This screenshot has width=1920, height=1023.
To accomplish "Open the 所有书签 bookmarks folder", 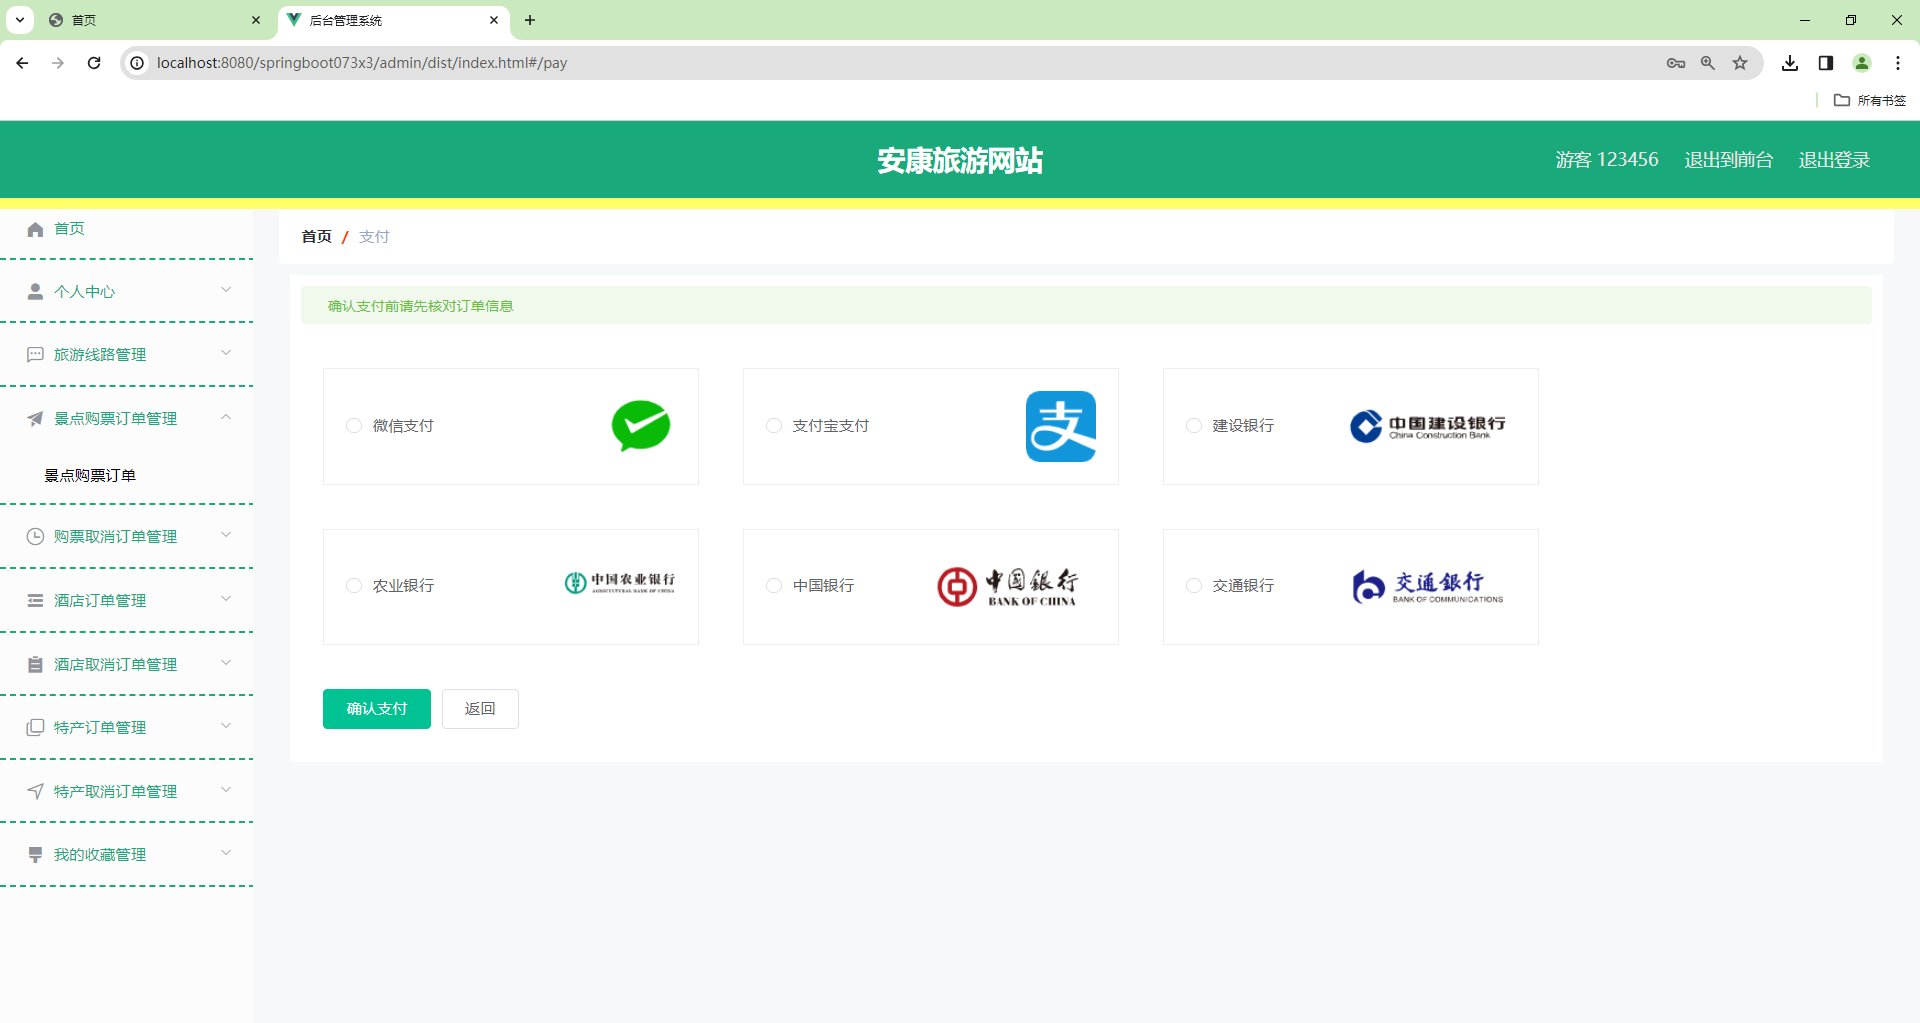I will [x=1870, y=100].
